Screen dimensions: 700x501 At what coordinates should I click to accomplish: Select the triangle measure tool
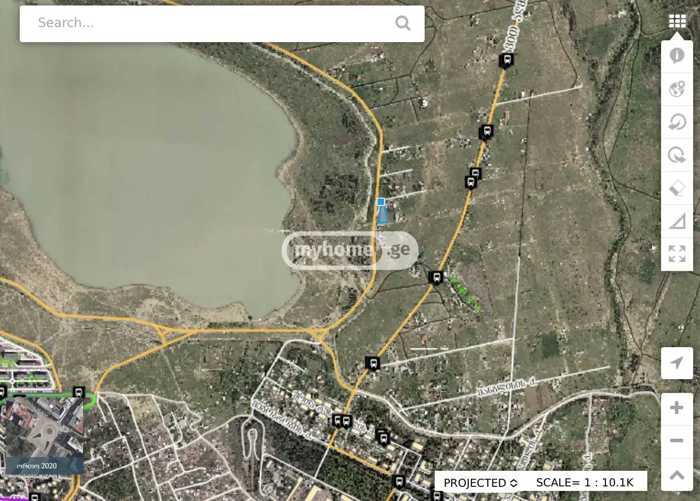click(677, 221)
